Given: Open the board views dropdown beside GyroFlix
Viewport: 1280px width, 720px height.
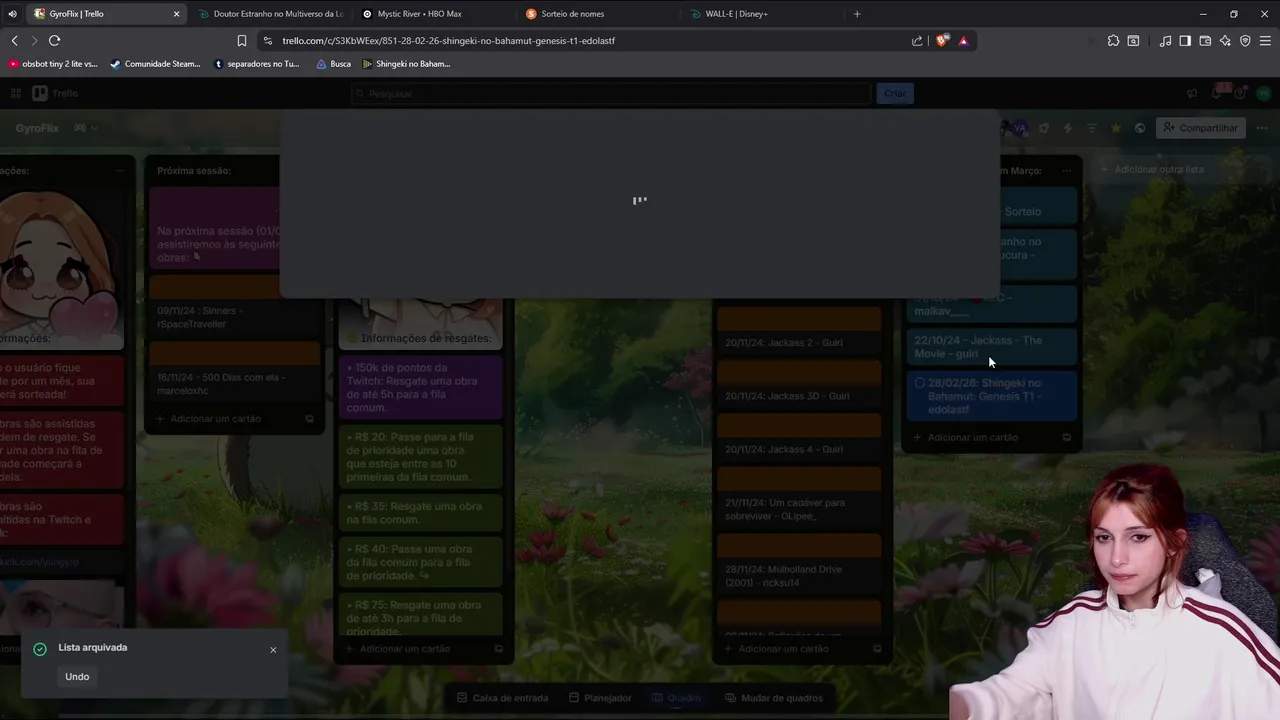Looking at the screenshot, I should point(85,128).
